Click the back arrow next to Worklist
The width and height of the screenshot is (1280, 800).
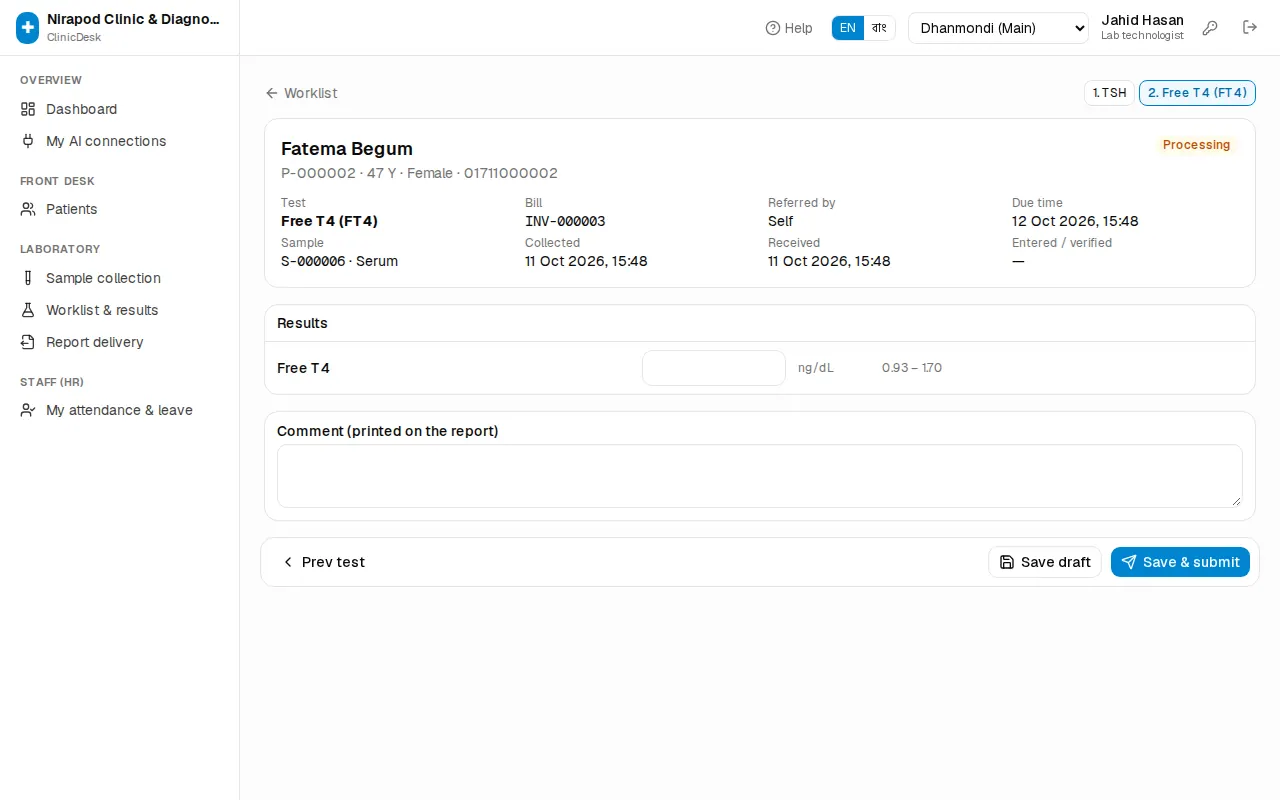272,93
